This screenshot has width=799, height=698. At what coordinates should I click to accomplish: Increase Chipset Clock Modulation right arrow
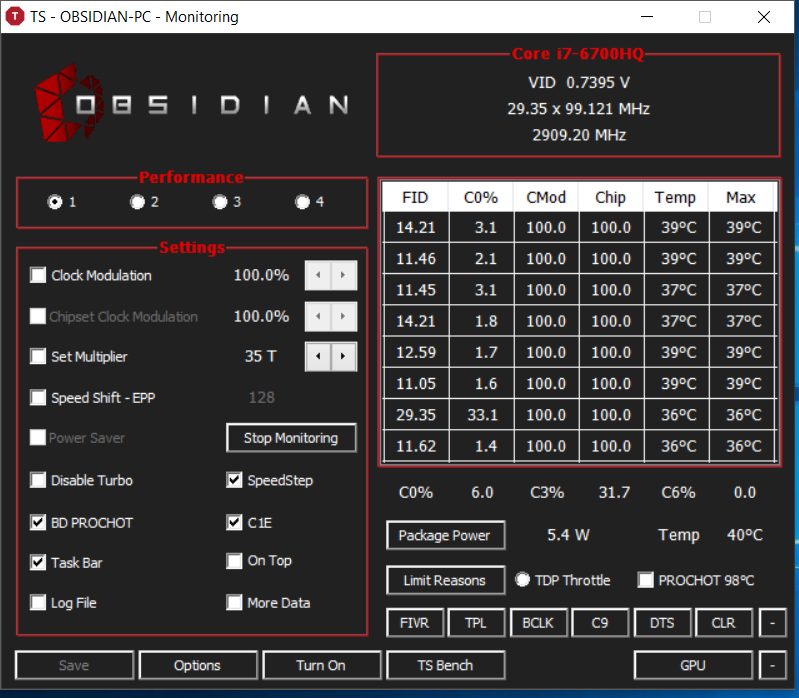[343, 316]
